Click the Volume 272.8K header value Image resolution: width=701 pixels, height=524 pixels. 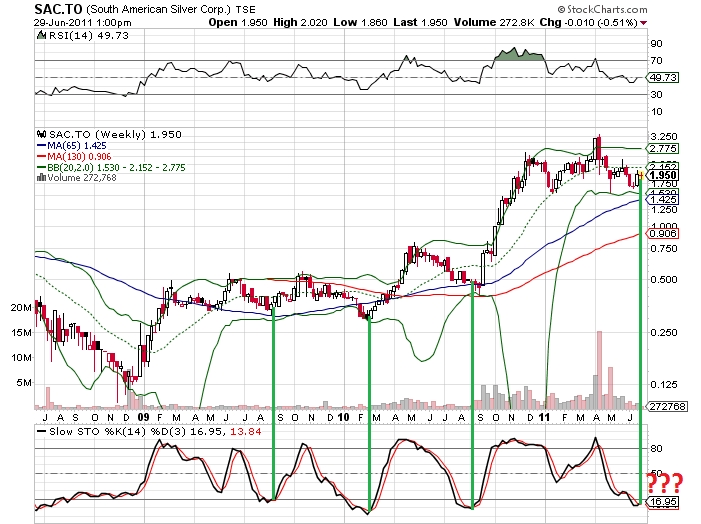[x=494, y=22]
